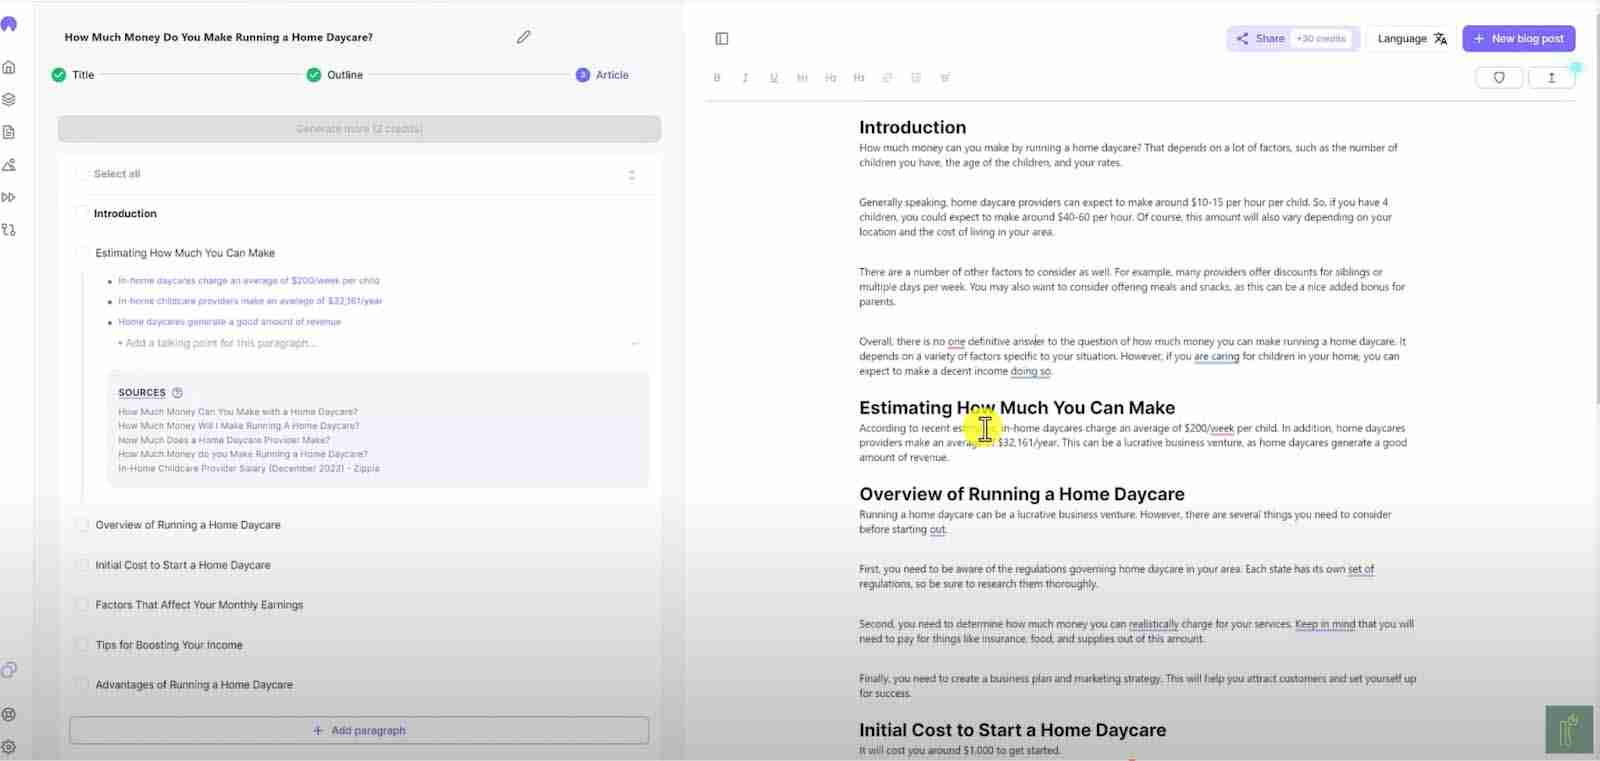
Task: Open source How Much Does a Home Daycare Provider Make
Action: click(224, 440)
